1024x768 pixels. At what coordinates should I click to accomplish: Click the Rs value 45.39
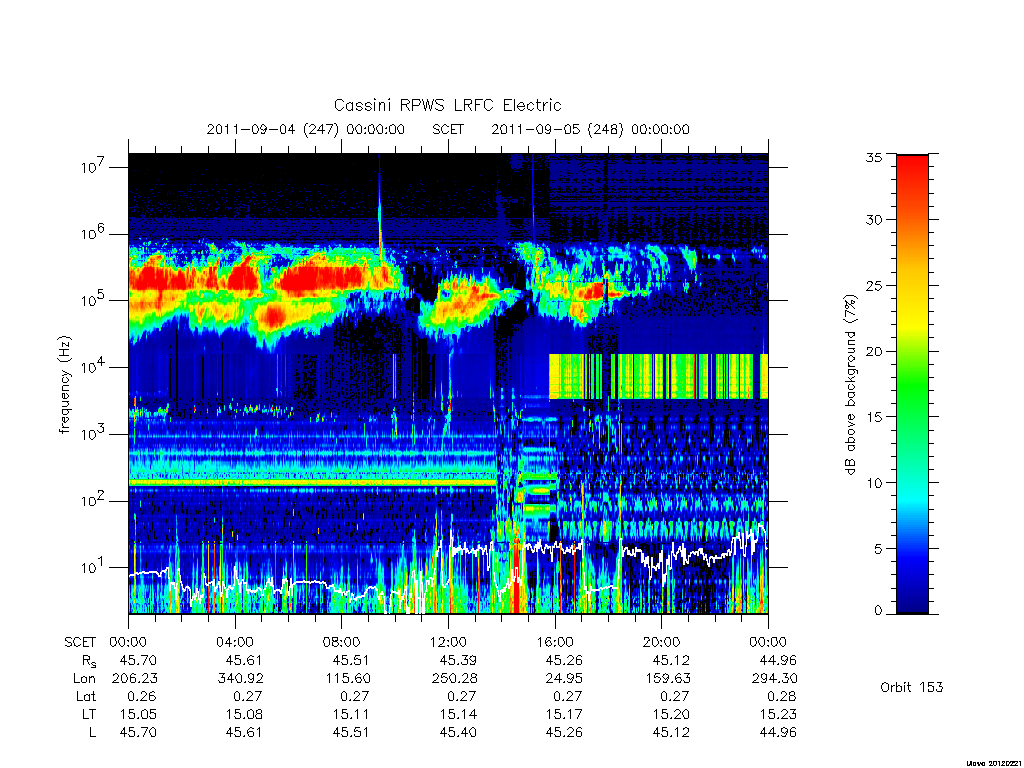pyautogui.click(x=457, y=660)
